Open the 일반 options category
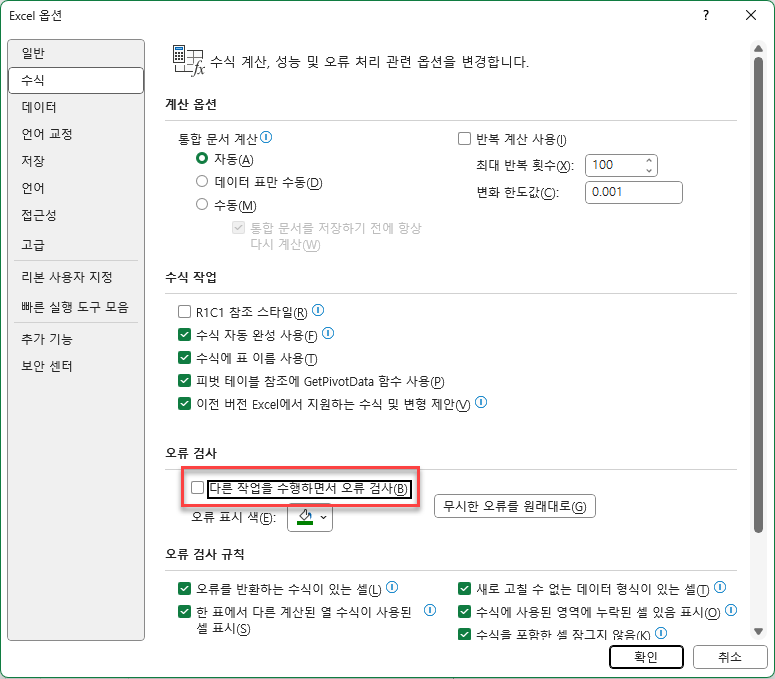775x679 pixels. tap(76, 53)
